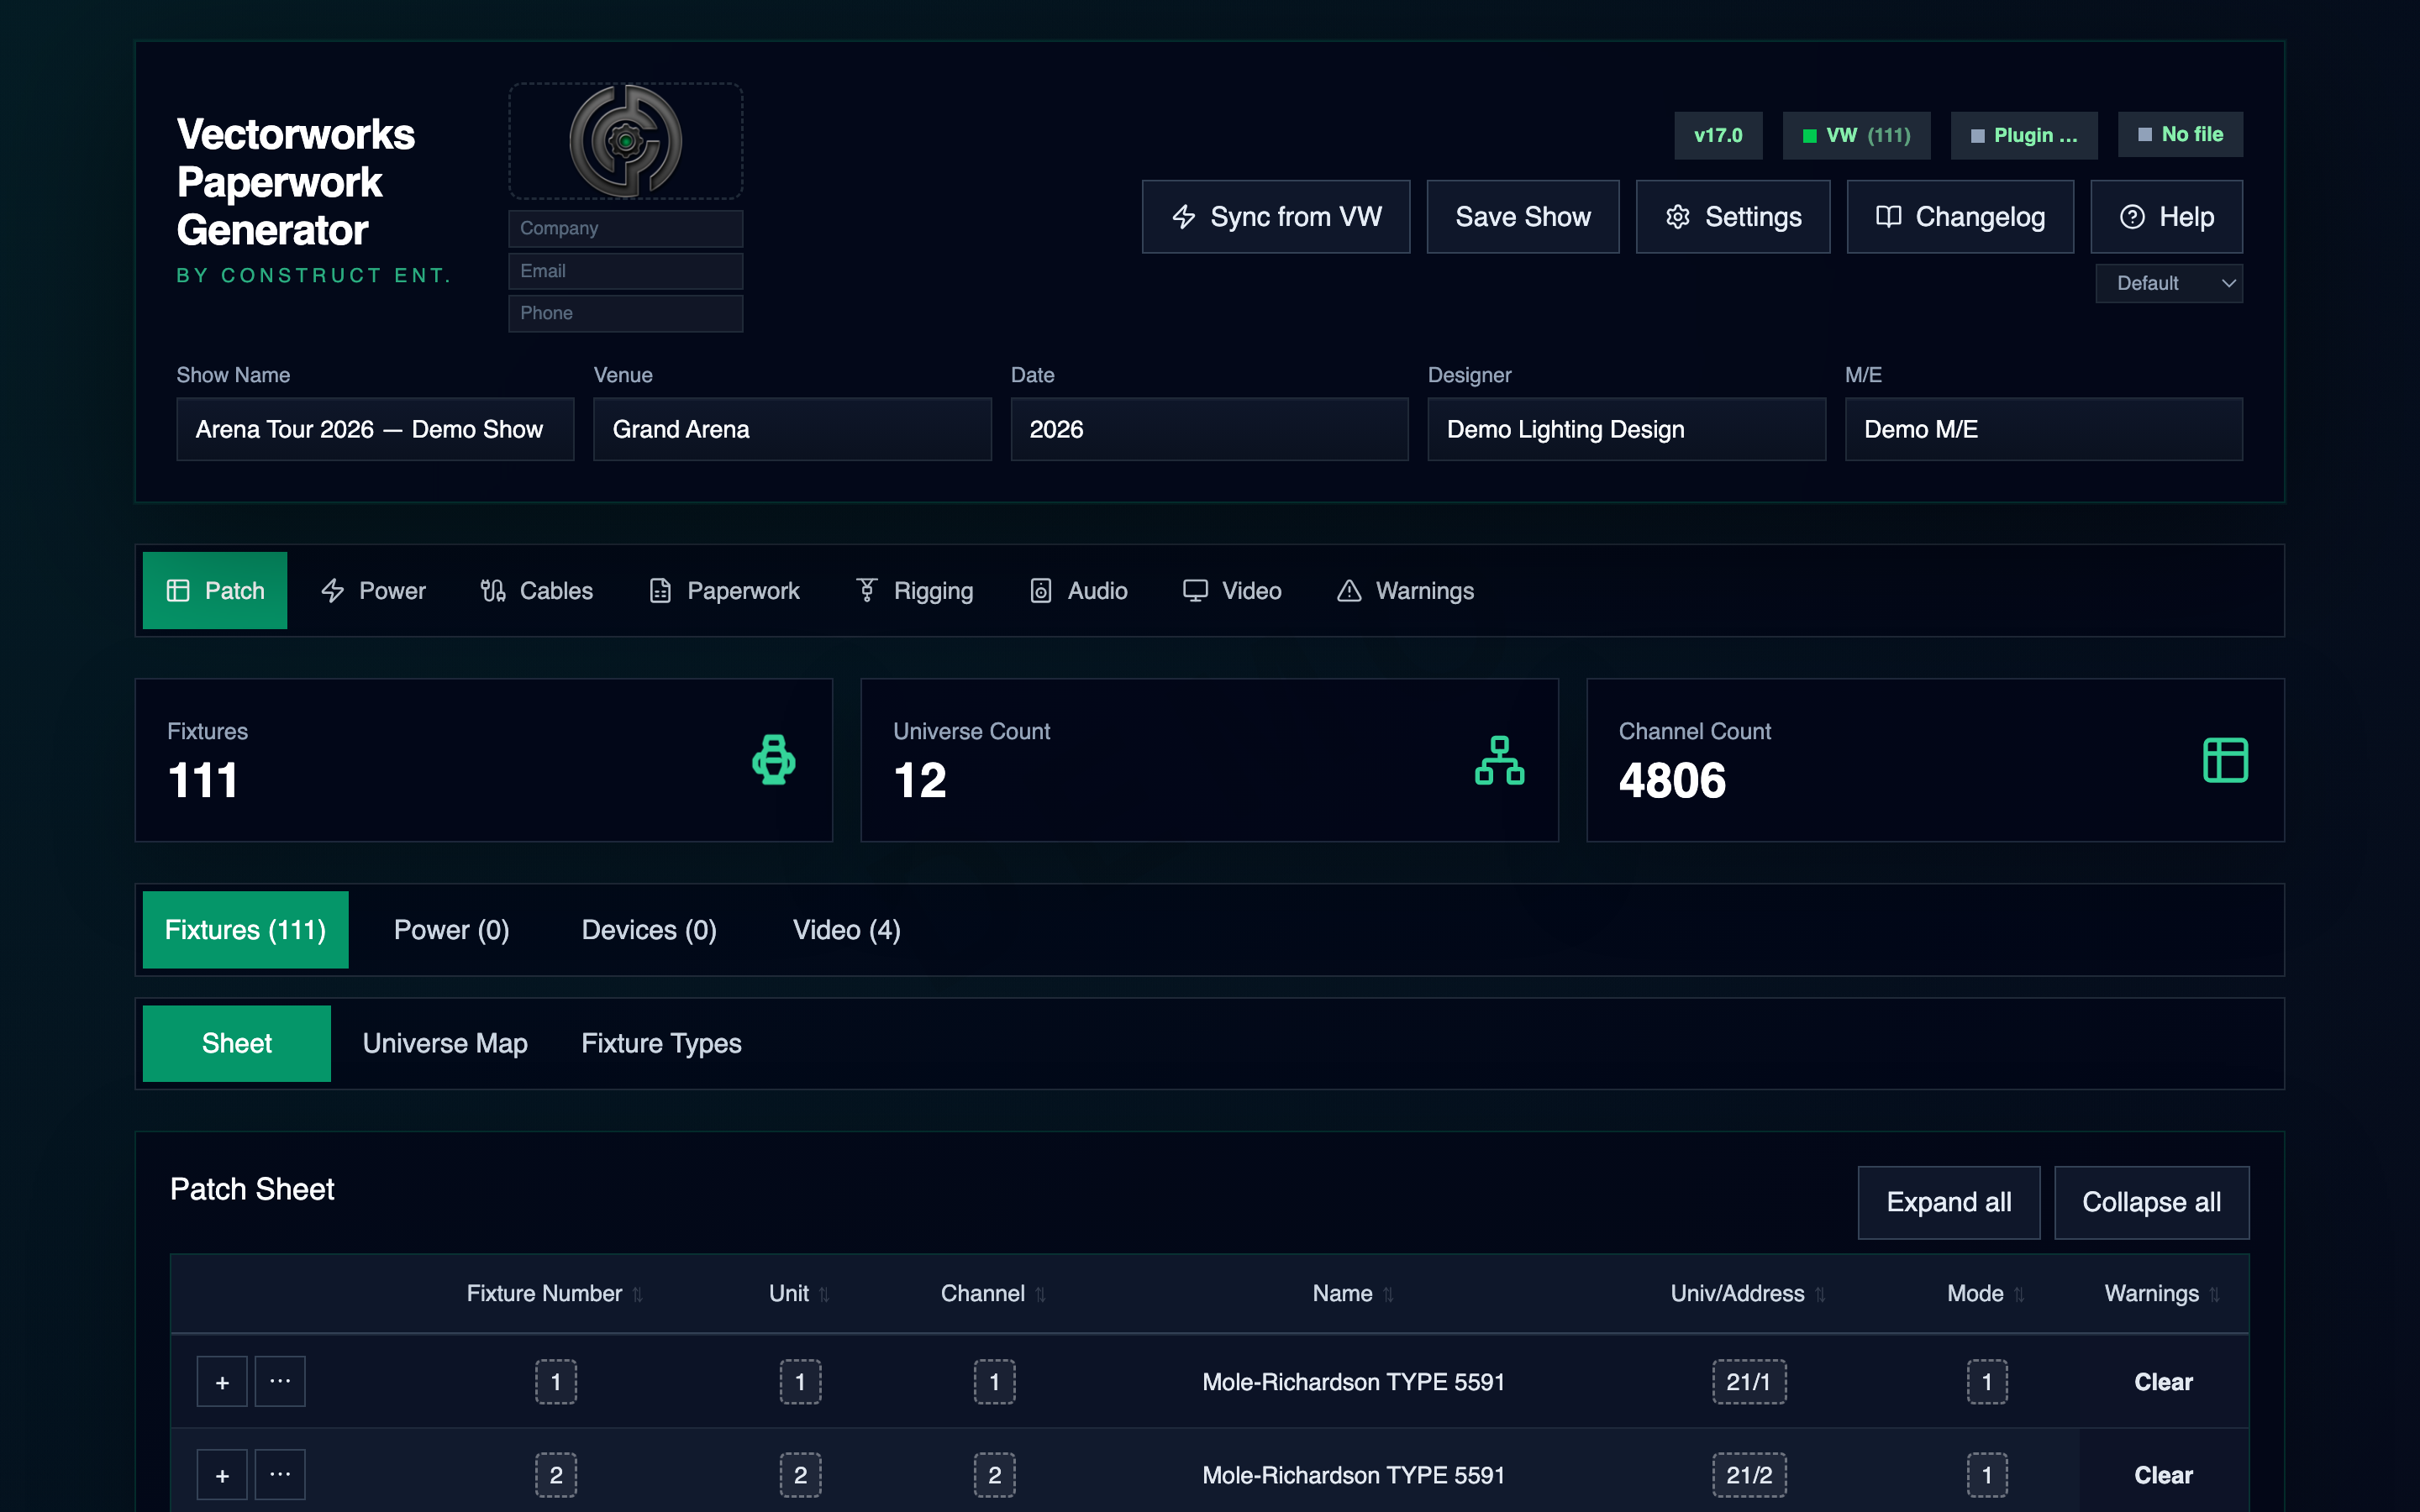This screenshot has width=2420, height=1512.
Task: Click the table icon in Channel Count card
Action: (2225, 760)
